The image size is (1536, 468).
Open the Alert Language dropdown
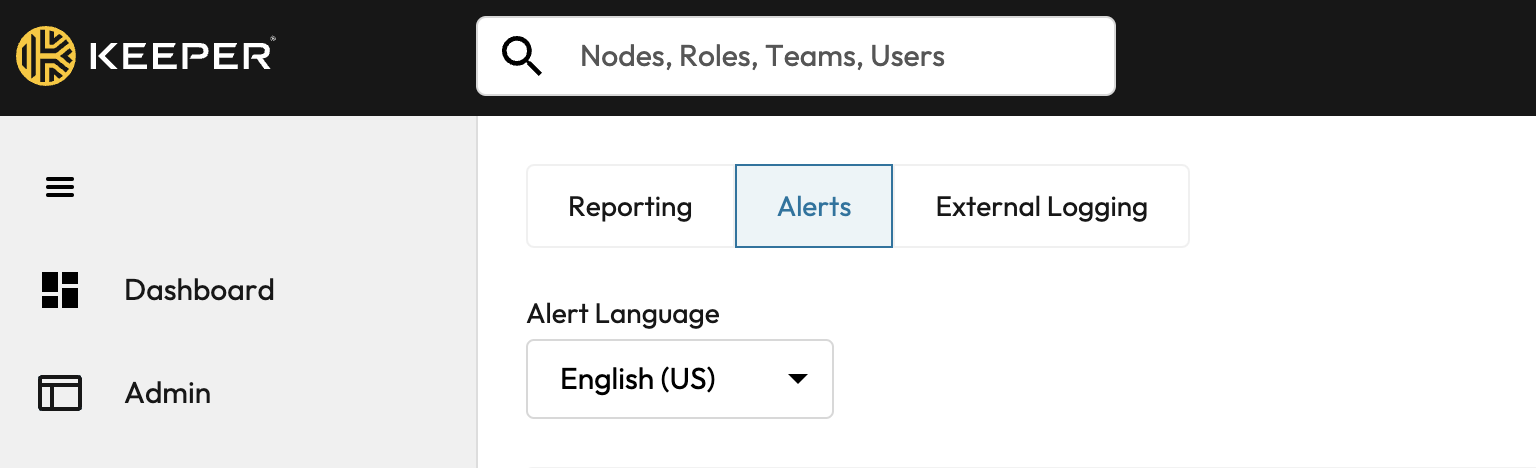[679, 380]
